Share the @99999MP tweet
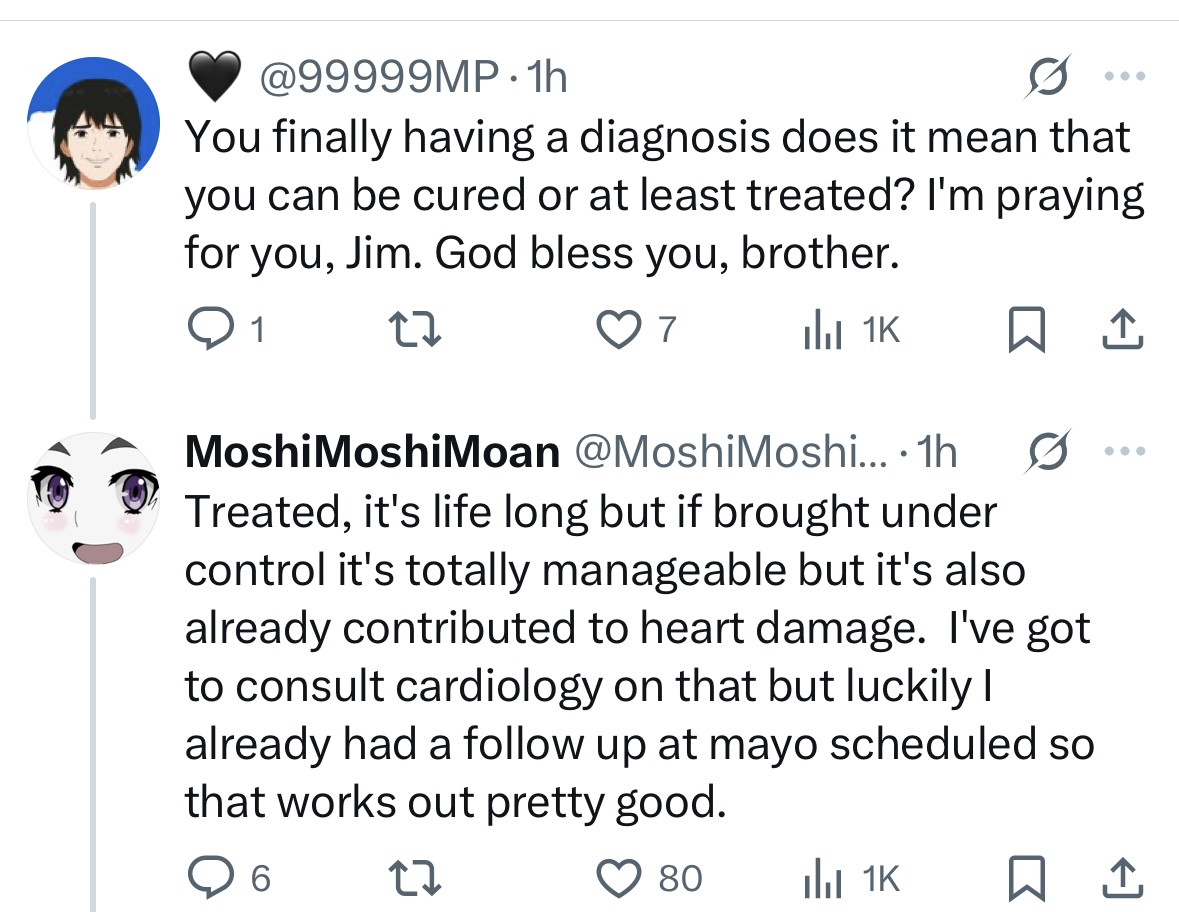 point(1123,329)
